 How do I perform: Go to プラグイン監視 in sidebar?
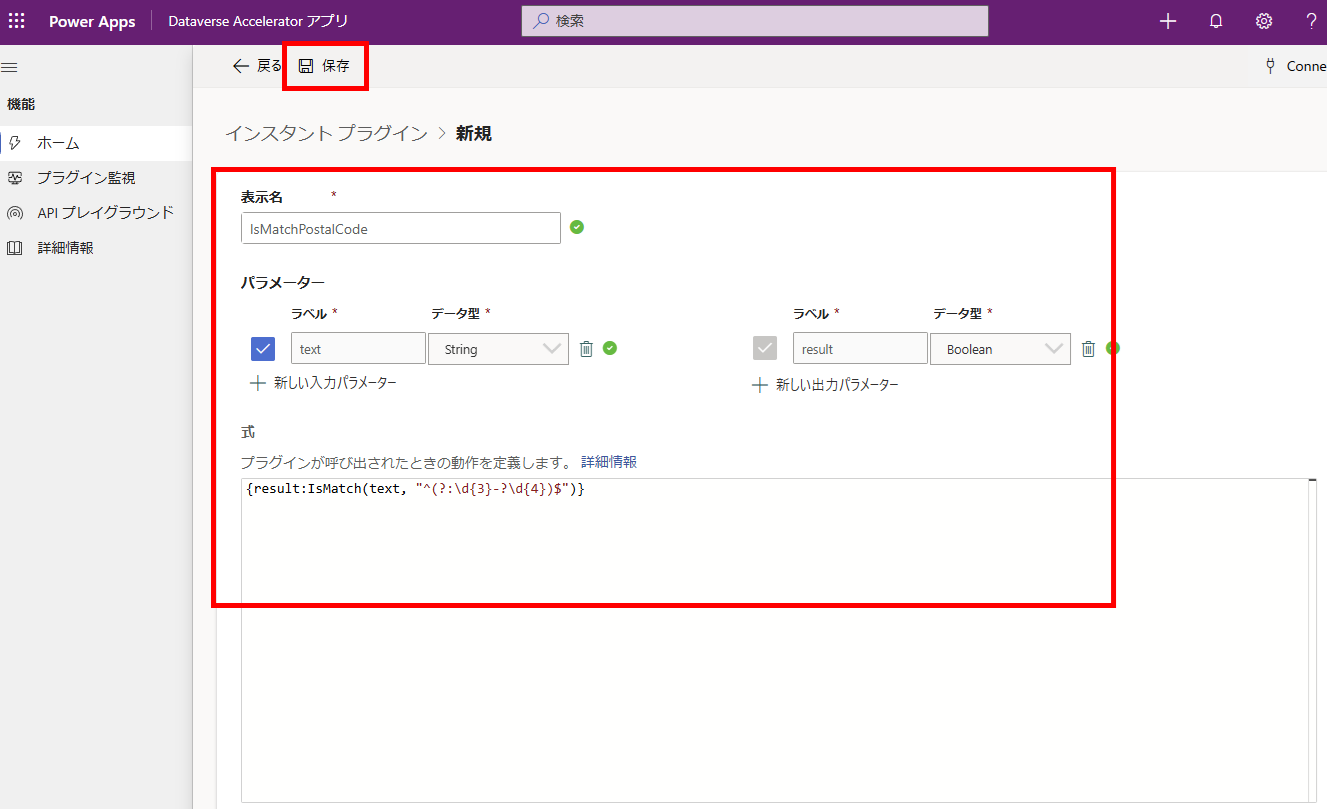coord(85,178)
